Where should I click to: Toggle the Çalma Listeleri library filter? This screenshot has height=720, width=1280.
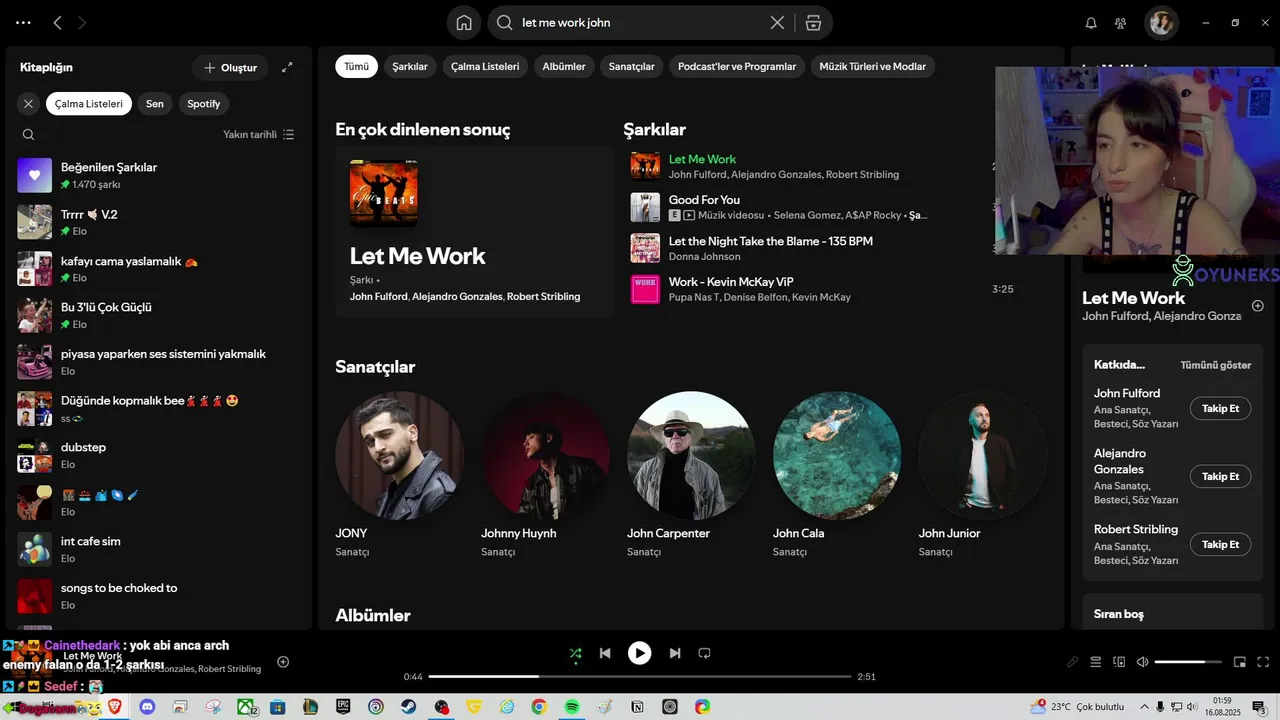pos(89,104)
